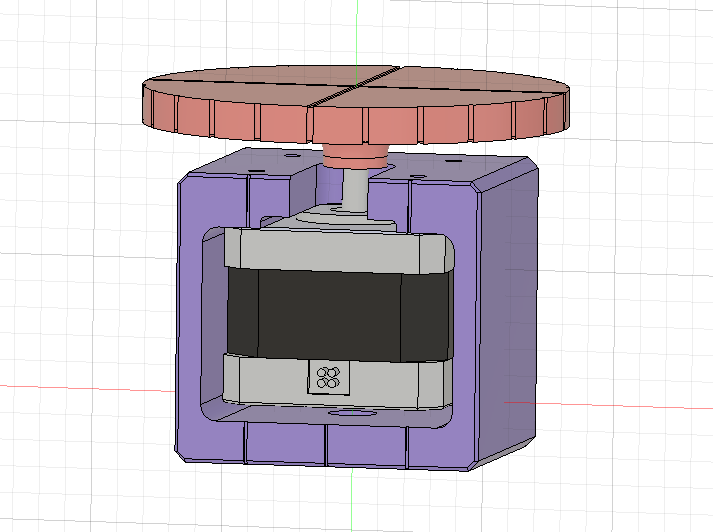
Task: Select the motor's bottom silver end cap
Action: [x=337, y=381]
